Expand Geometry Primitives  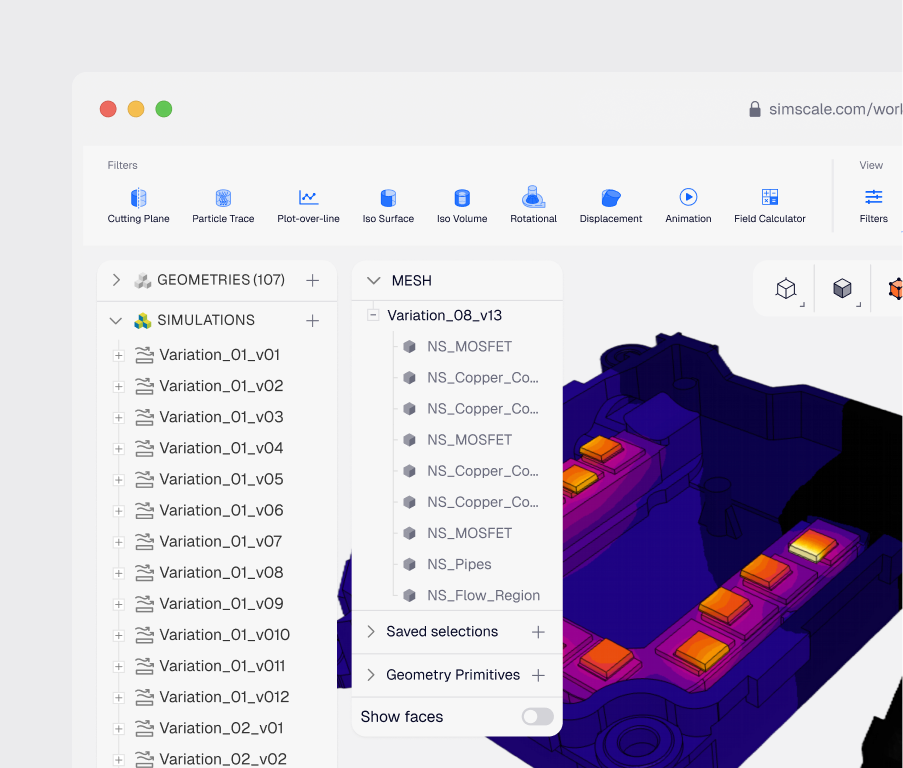371,675
